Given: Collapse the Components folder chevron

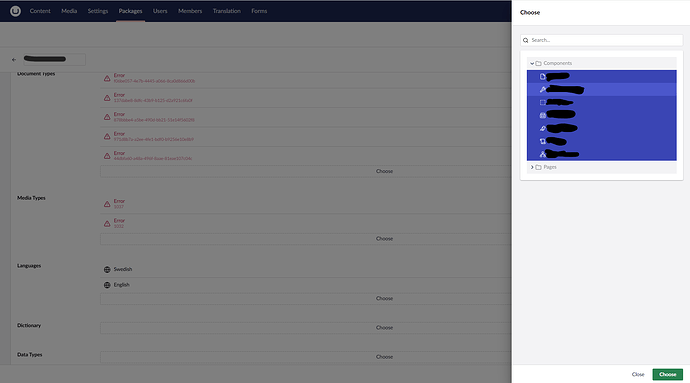Looking at the screenshot, I should tap(532, 63).
